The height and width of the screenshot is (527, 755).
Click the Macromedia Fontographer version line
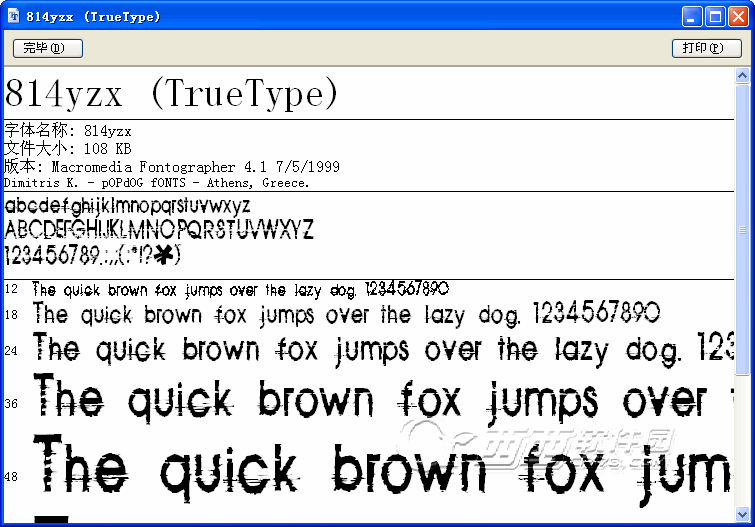[x=172, y=167]
